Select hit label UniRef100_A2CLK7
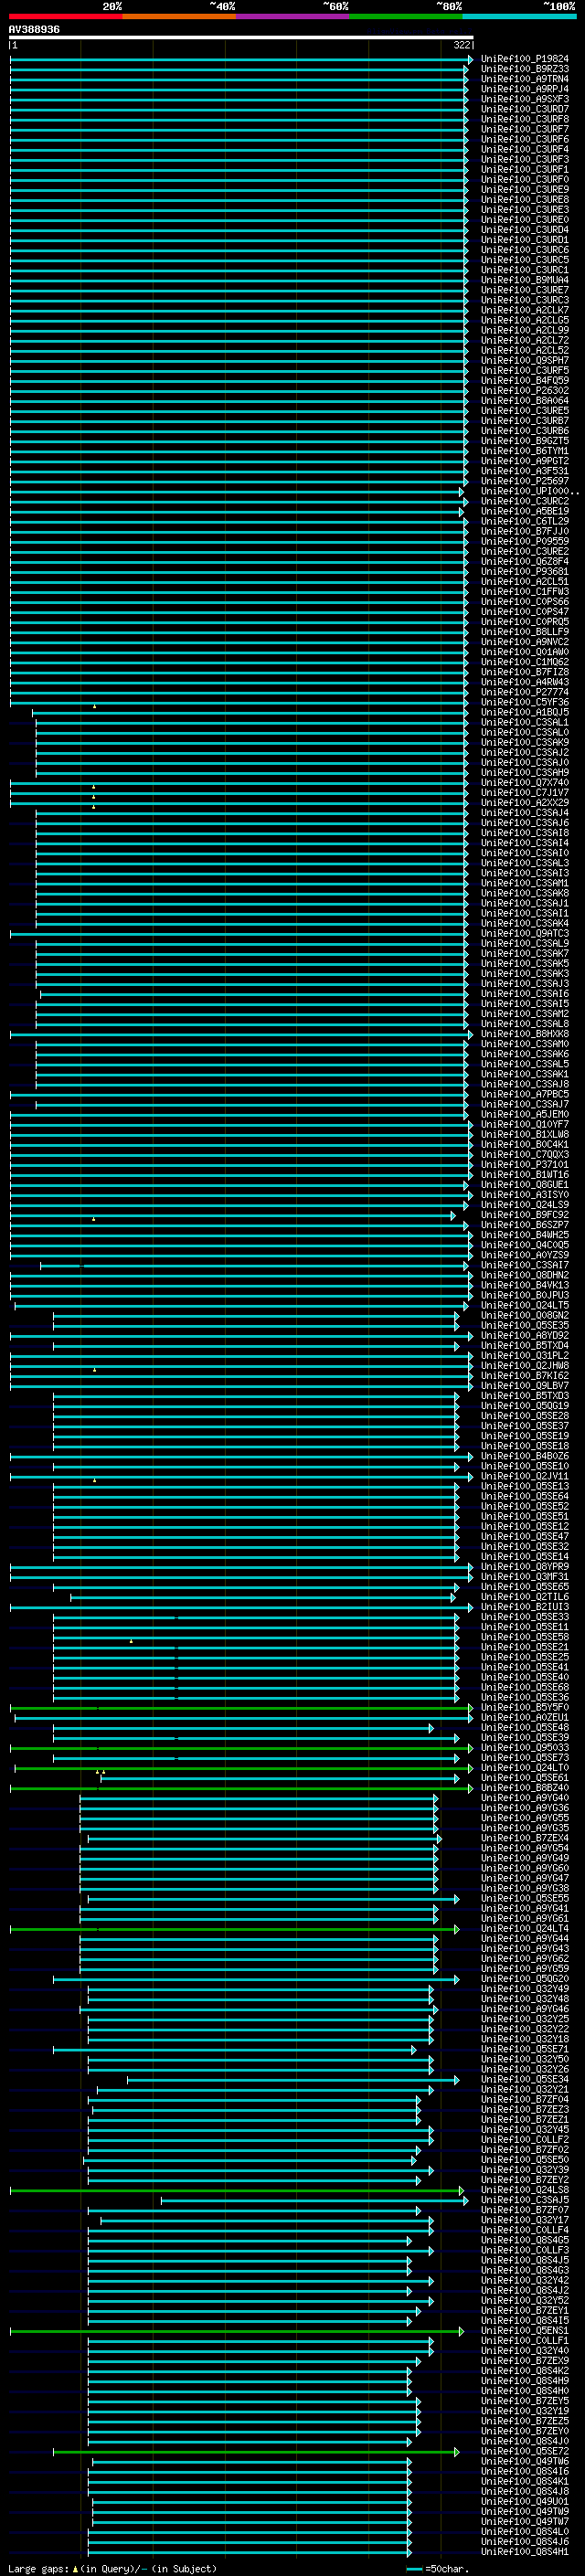 [524, 310]
